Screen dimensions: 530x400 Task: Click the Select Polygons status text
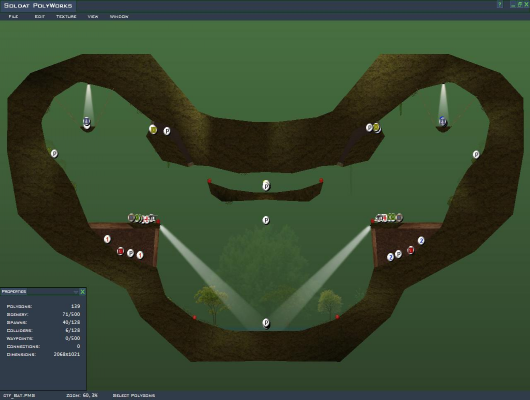coord(134,395)
